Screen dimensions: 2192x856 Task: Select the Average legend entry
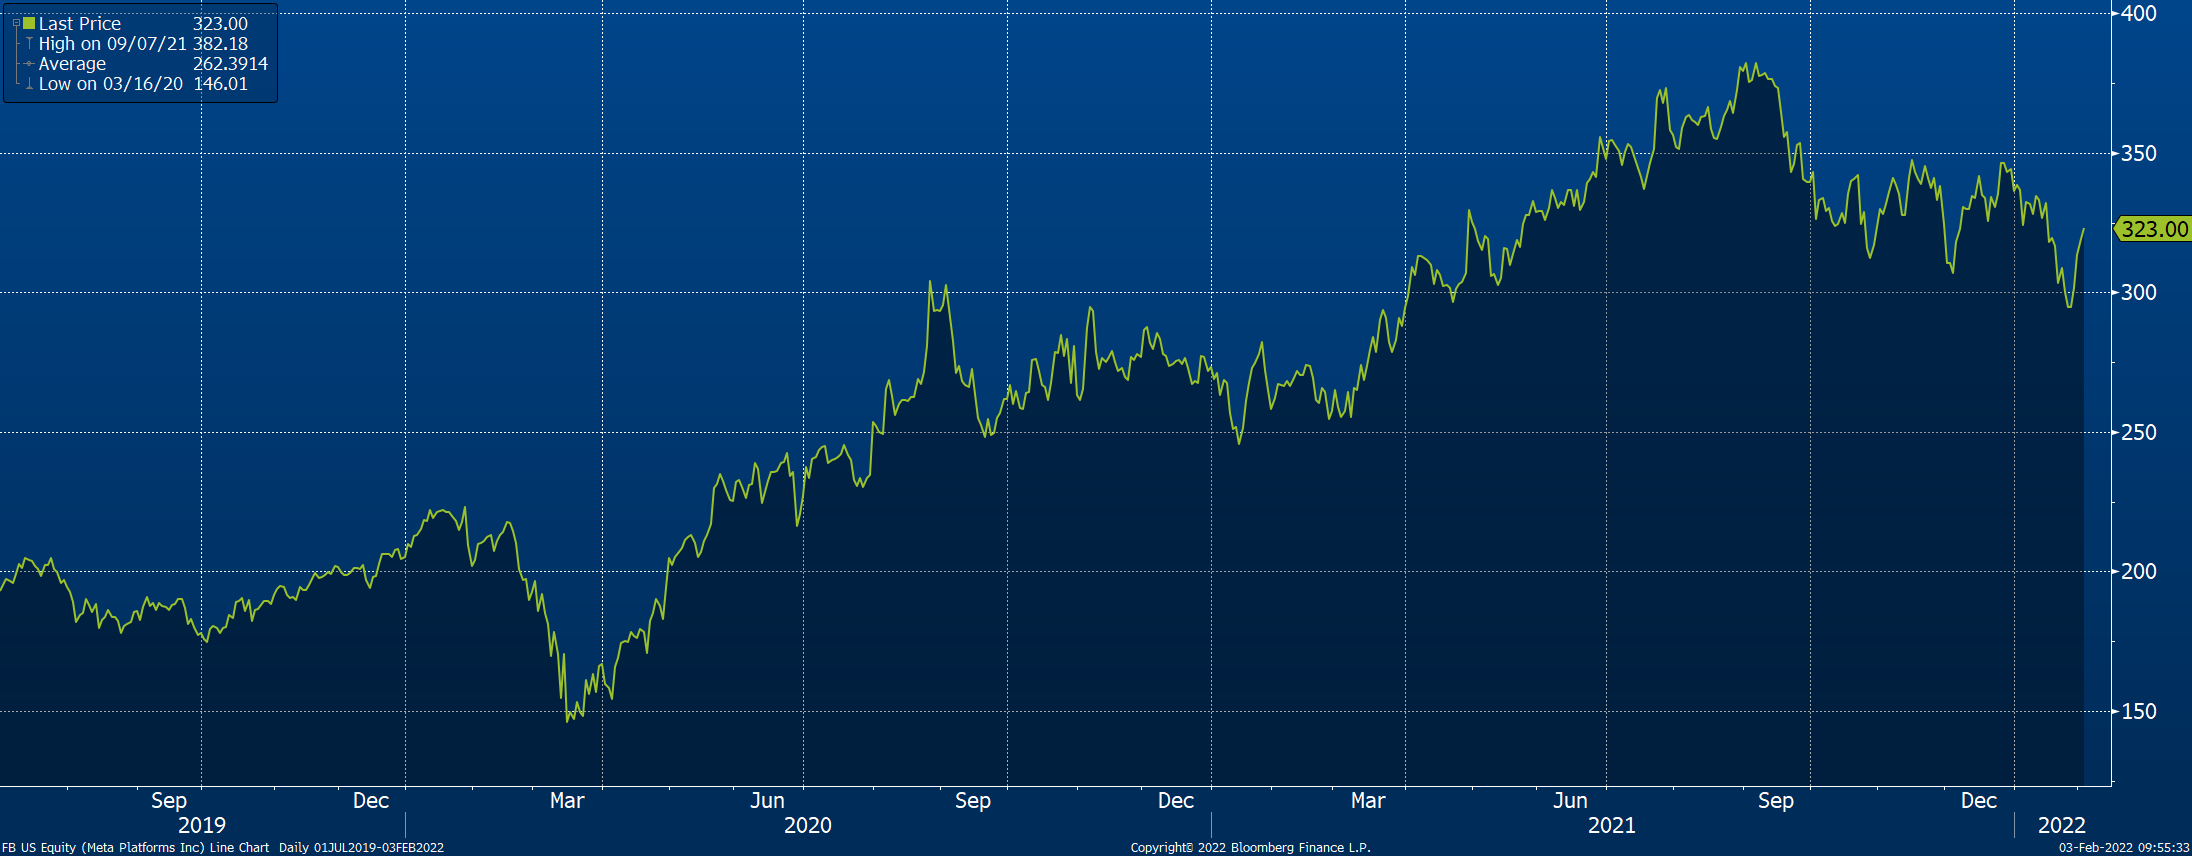click(72, 64)
